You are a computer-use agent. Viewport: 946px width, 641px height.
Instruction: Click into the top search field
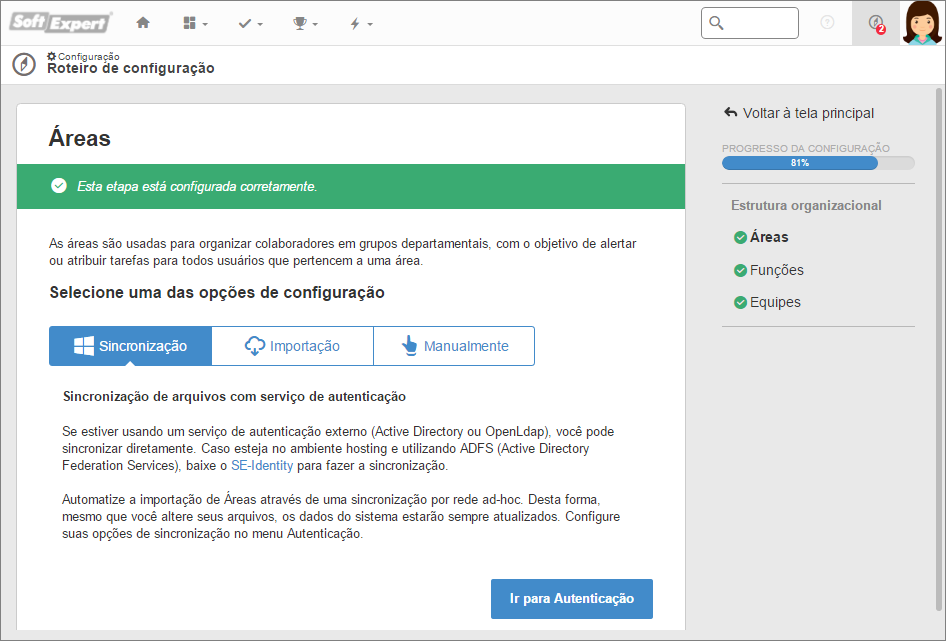coord(749,23)
